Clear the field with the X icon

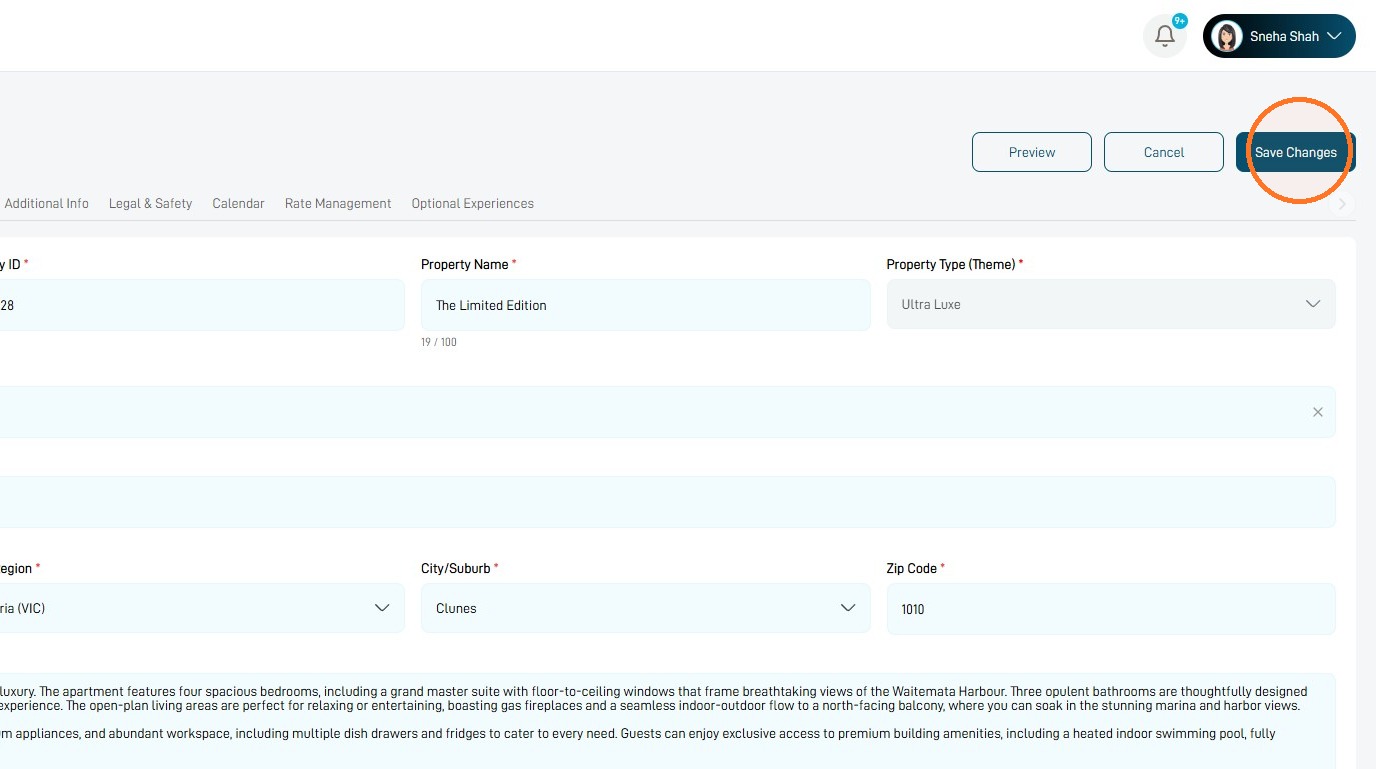[1318, 412]
